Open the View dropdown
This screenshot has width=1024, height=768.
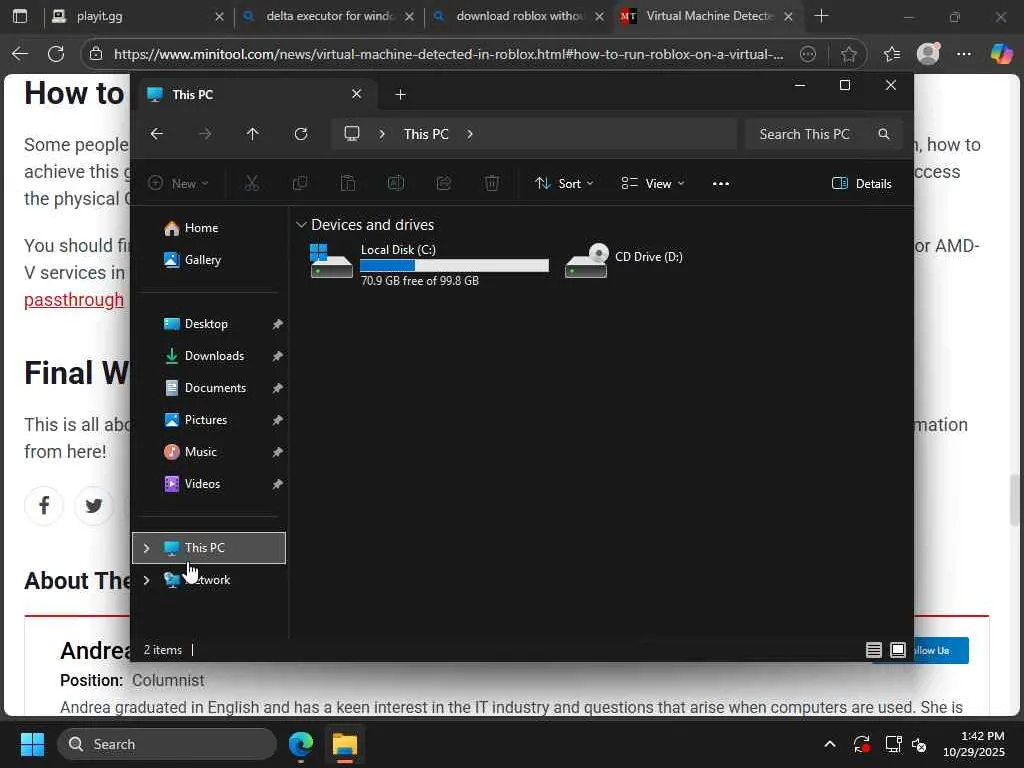coord(652,184)
